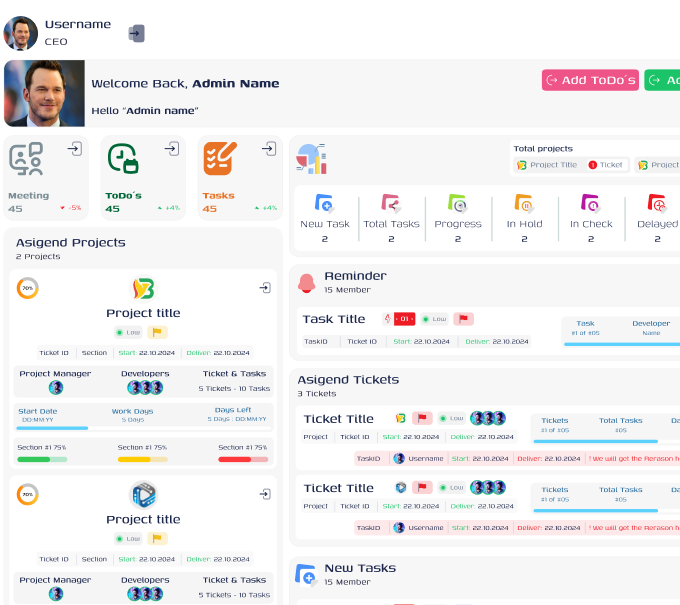Open the ToDo's card arrow icon

click(x=172, y=149)
